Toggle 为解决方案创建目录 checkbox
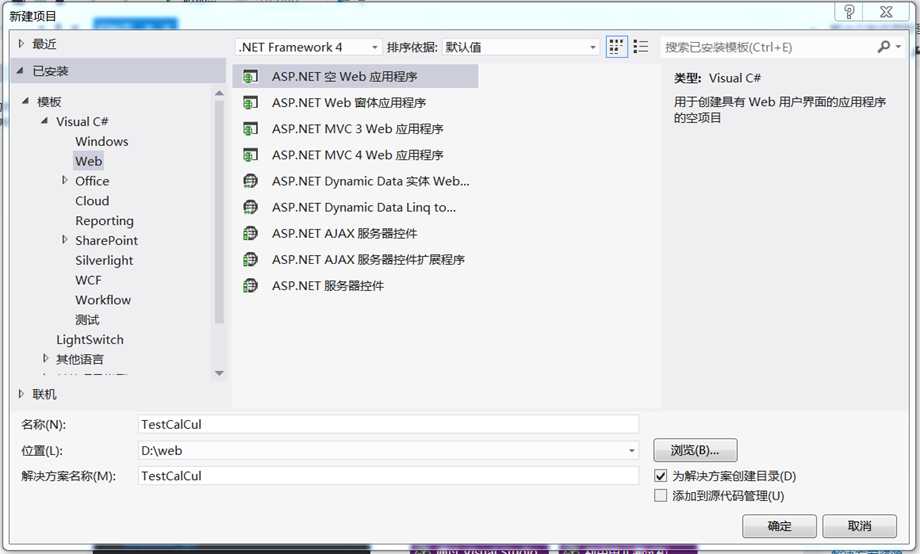The width and height of the screenshot is (920, 554). pyautogui.click(x=661, y=476)
